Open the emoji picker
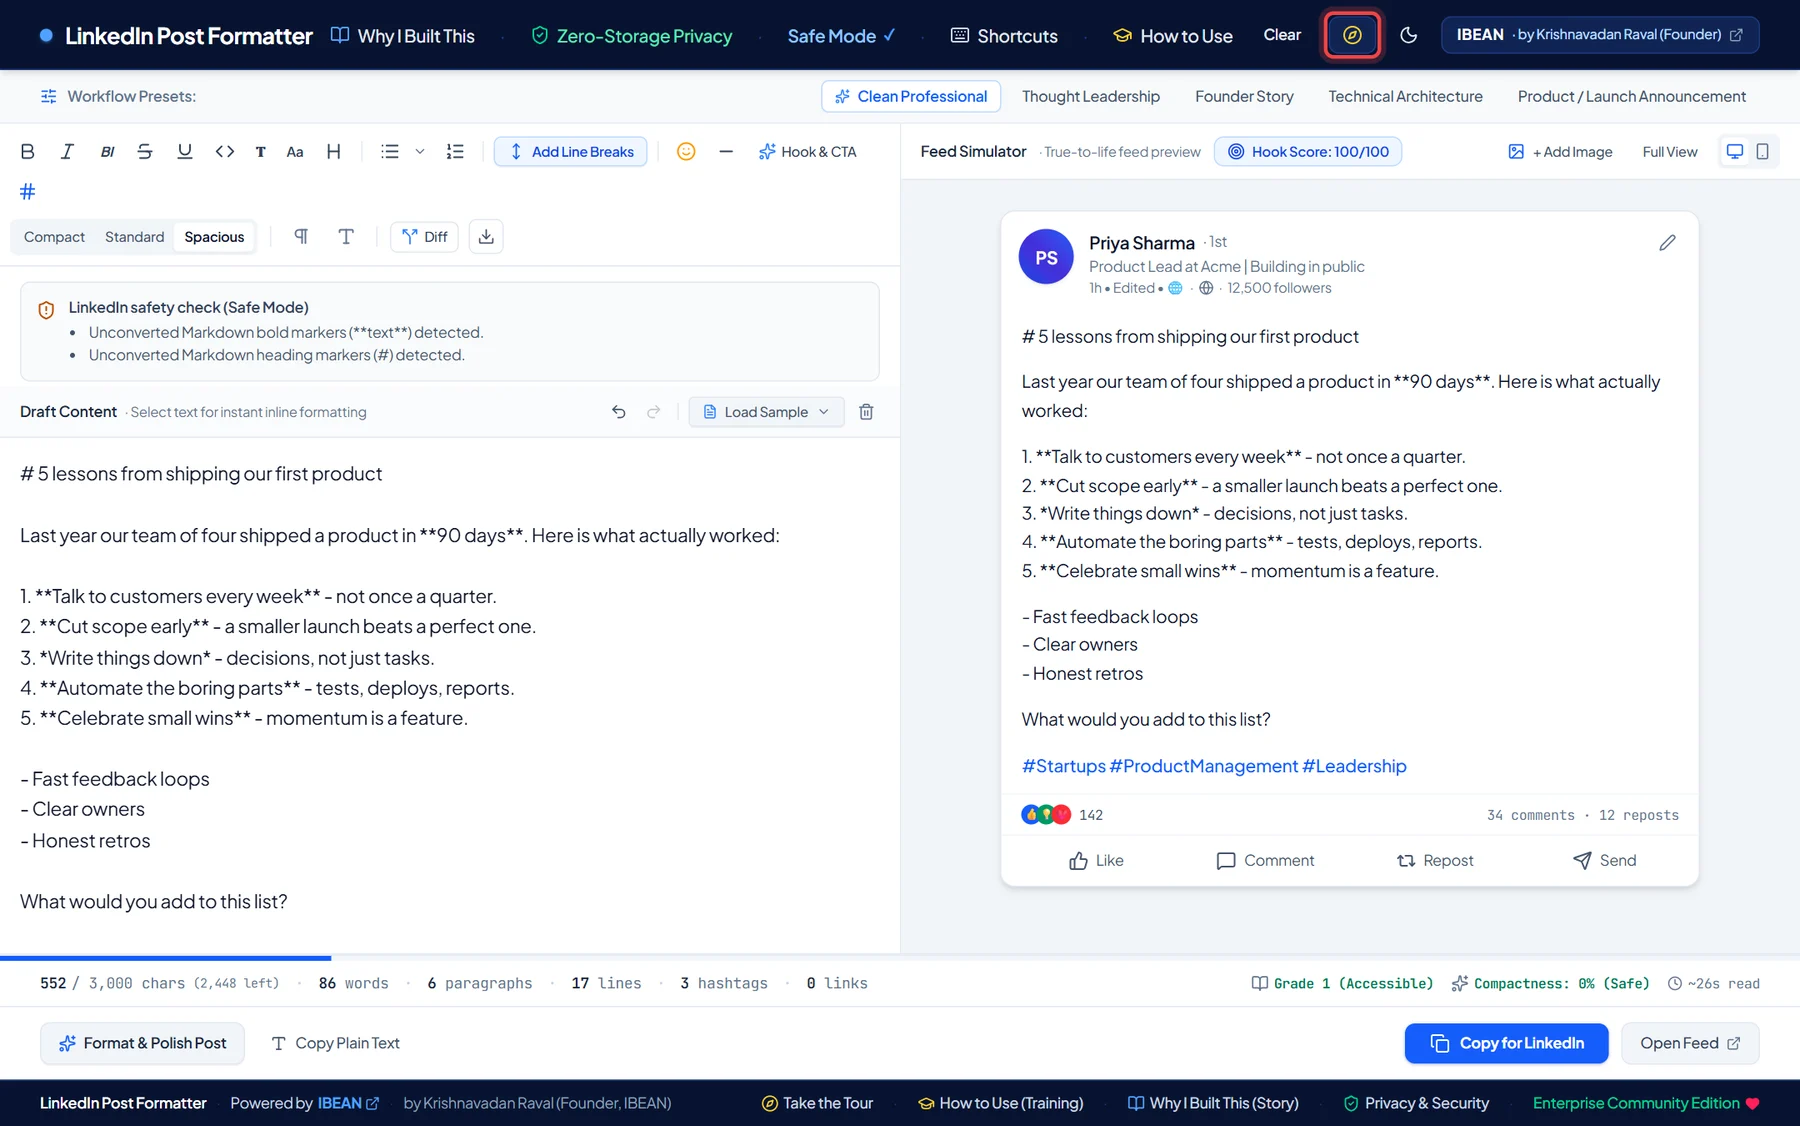This screenshot has width=1800, height=1126. 686,152
